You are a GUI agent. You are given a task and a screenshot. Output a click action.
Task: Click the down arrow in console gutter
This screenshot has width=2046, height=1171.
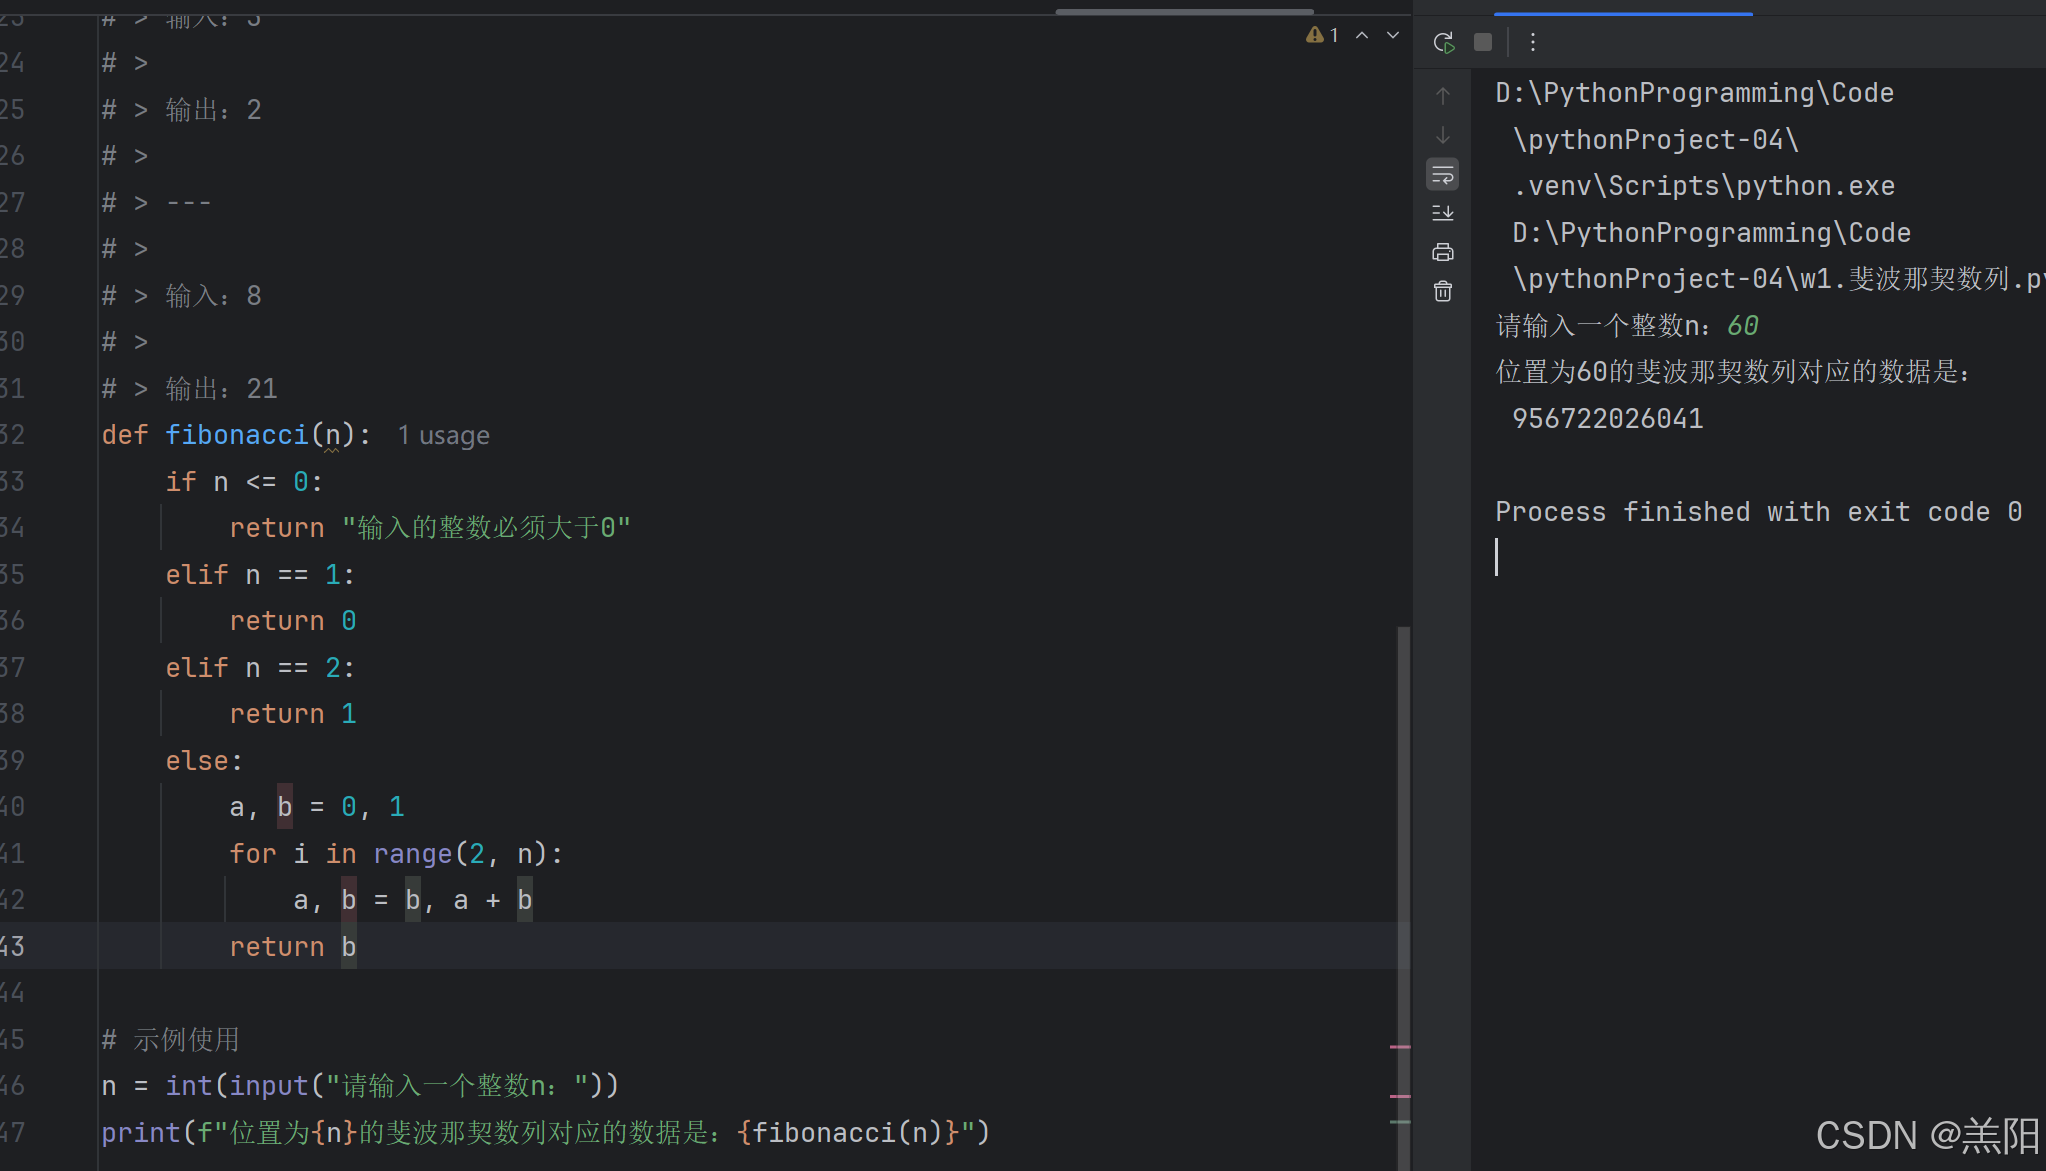[x=1443, y=135]
